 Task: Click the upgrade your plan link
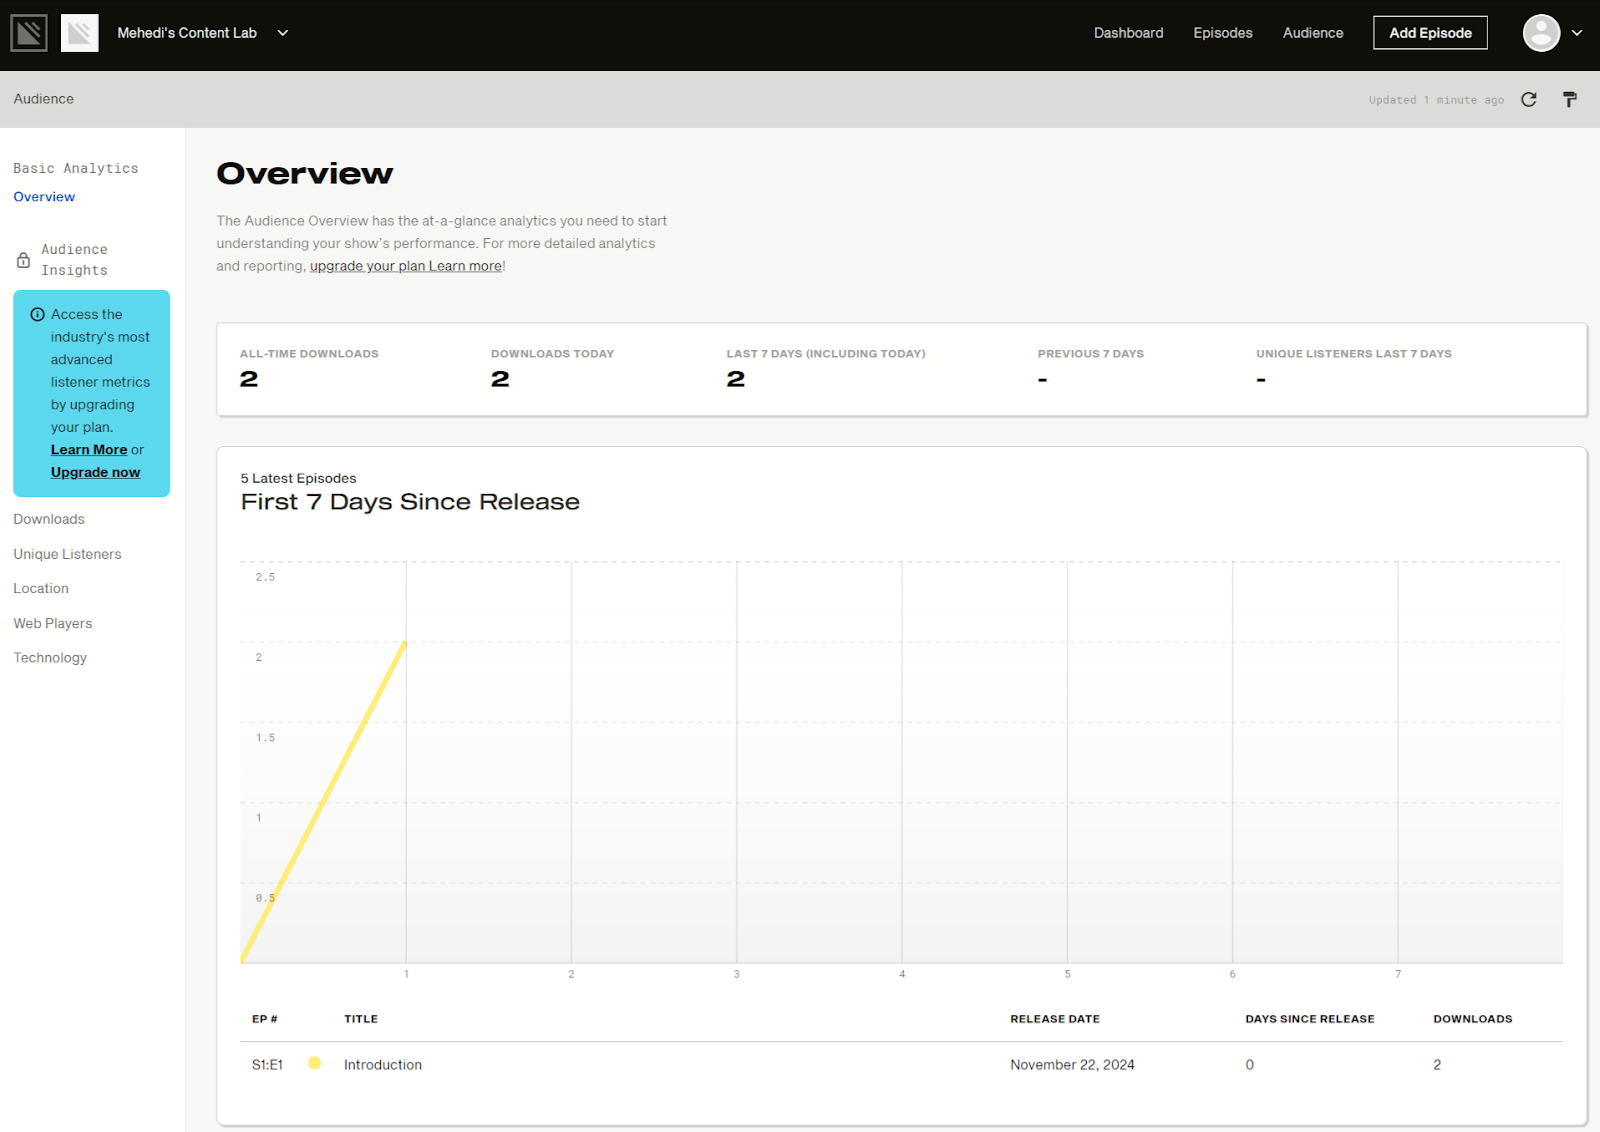[367, 266]
